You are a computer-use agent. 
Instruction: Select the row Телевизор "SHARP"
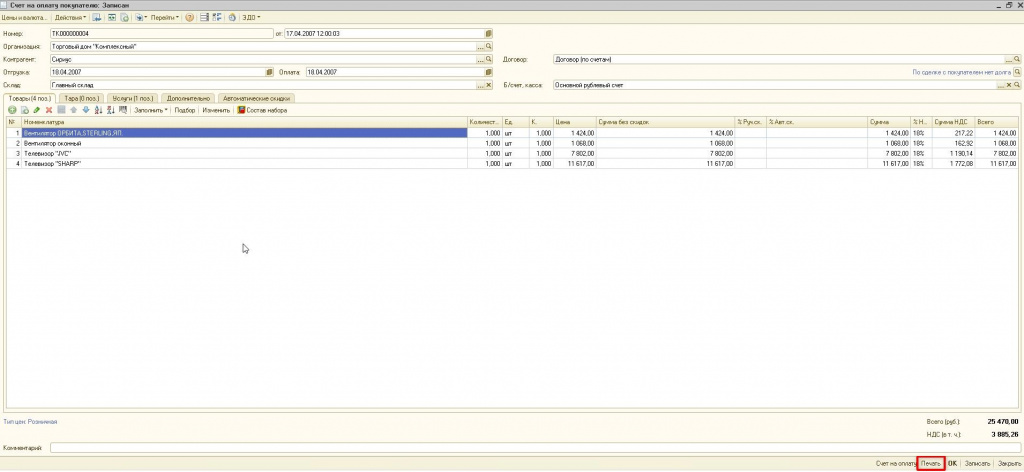513,163
